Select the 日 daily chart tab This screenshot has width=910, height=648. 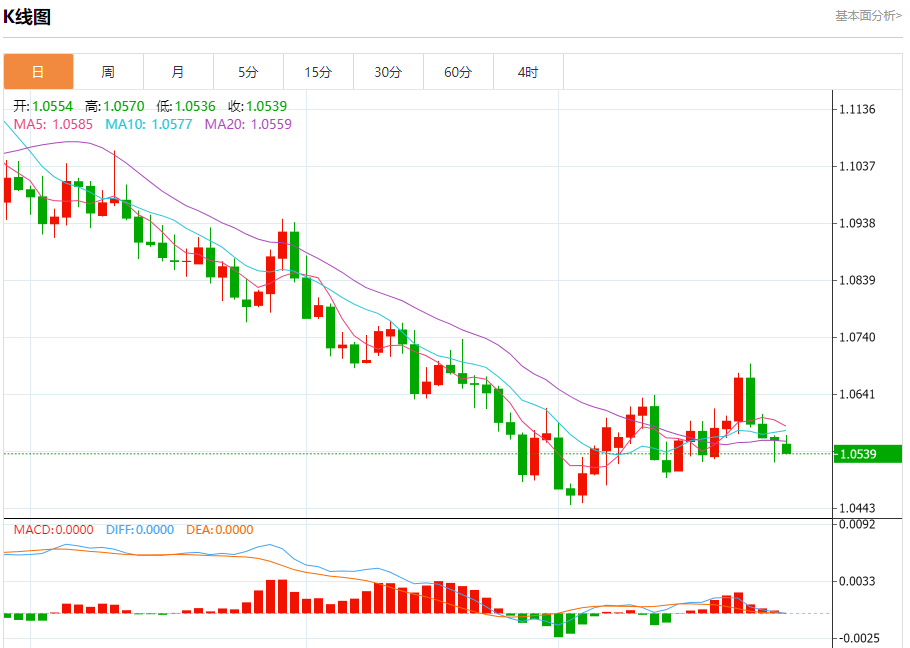[x=38, y=72]
